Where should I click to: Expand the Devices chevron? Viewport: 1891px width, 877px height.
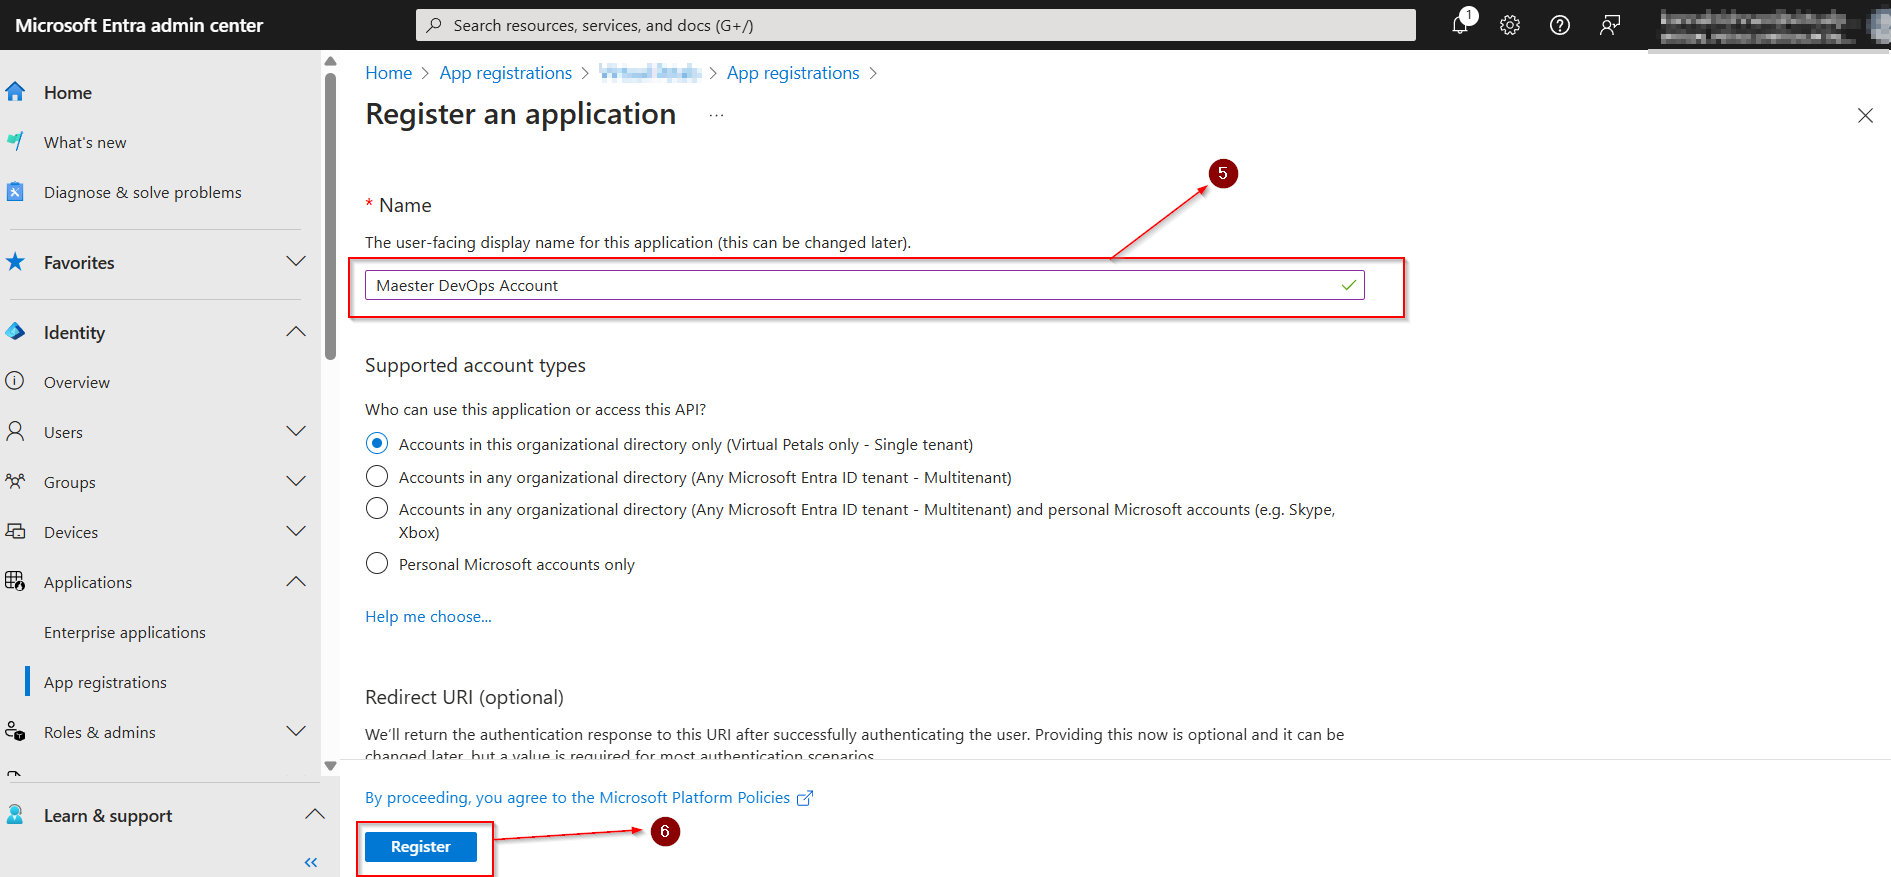tap(296, 531)
